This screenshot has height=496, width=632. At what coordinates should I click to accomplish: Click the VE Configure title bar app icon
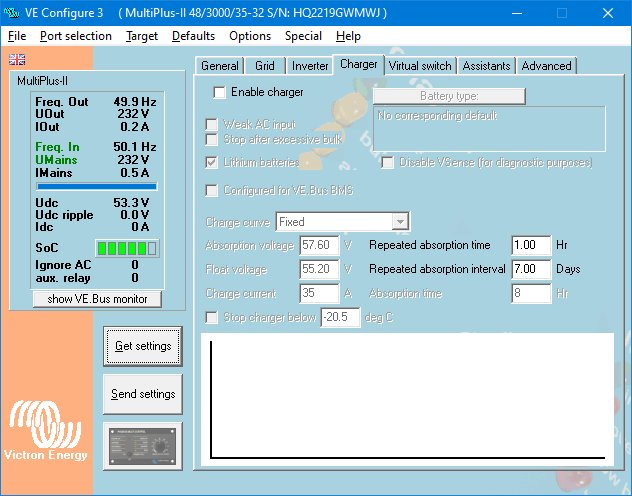(x=11, y=13)
